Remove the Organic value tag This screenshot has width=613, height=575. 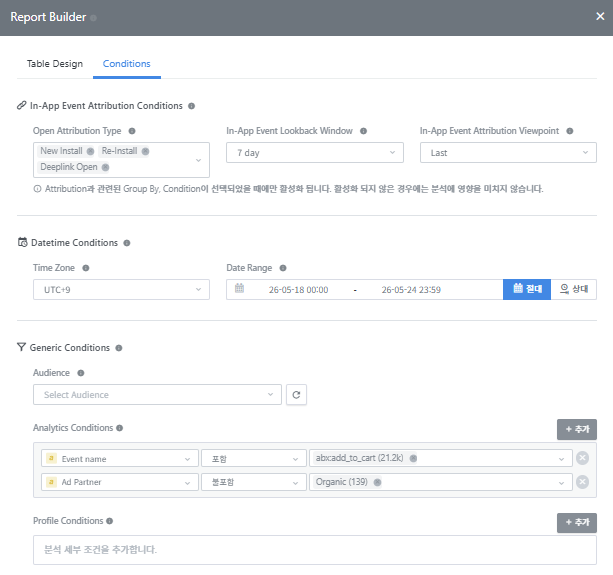[x=377, y=482]
